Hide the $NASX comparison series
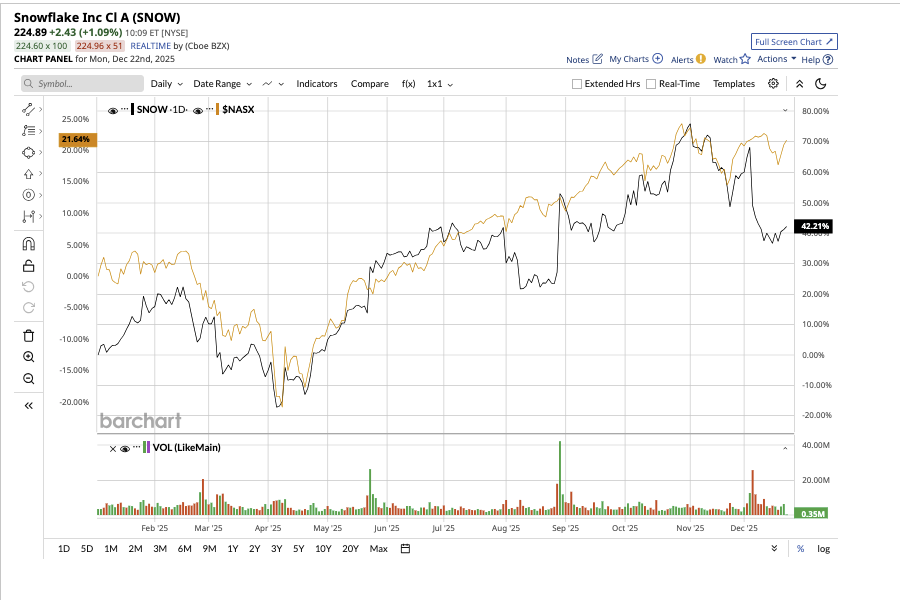The width and height of the screenshot is (900, 600). coord(196,109)
